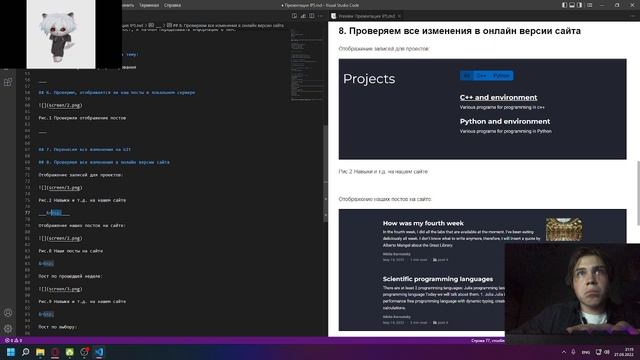The width and height of the screenshot is (640, 360).
Task: Toggle the primary side bar layout icon
Action: coord(564,5)
